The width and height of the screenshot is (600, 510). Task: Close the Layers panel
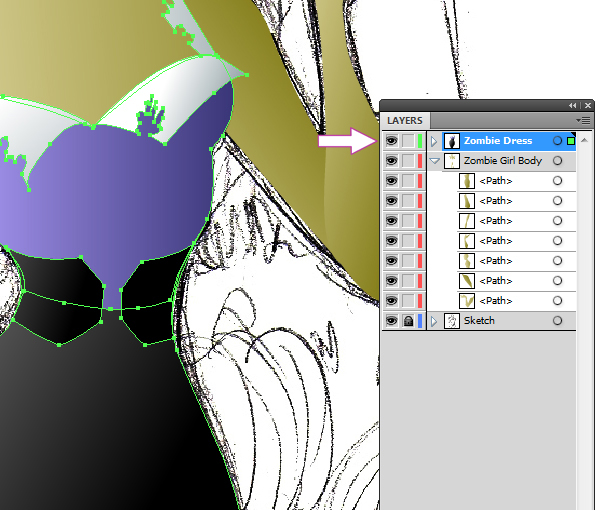point(588,105)
